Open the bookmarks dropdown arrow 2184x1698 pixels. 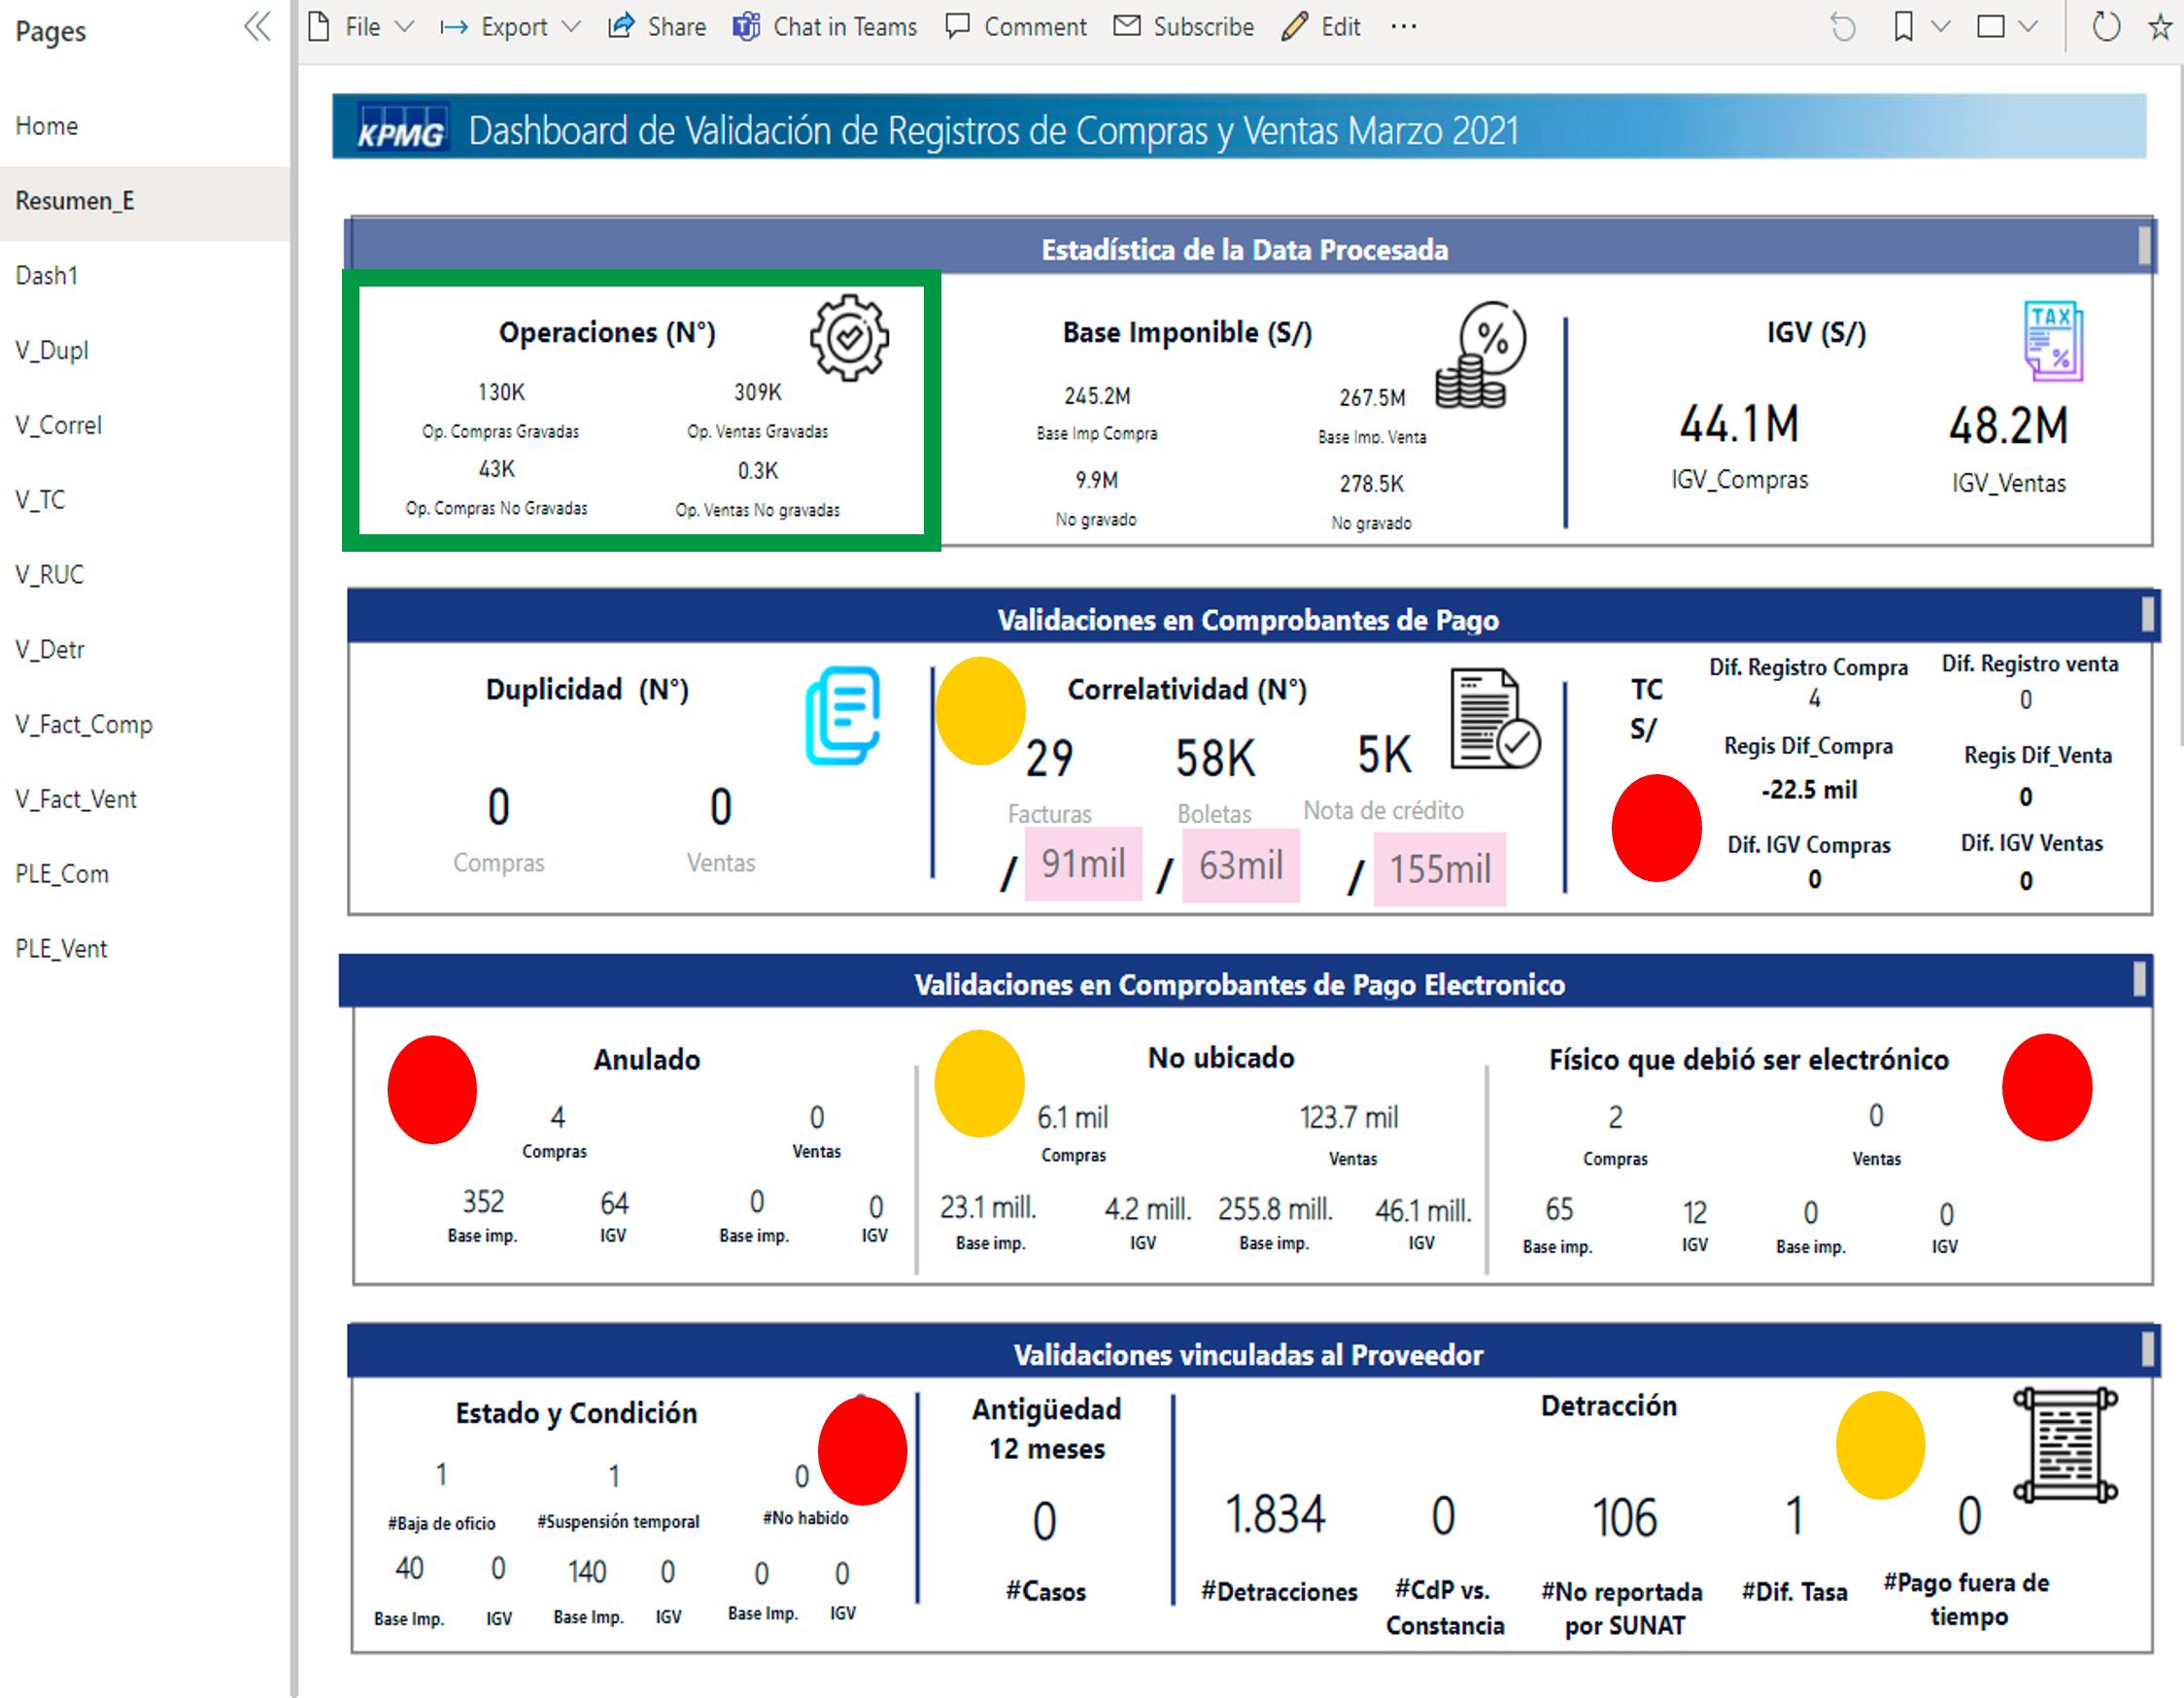tap(1940, 27)
